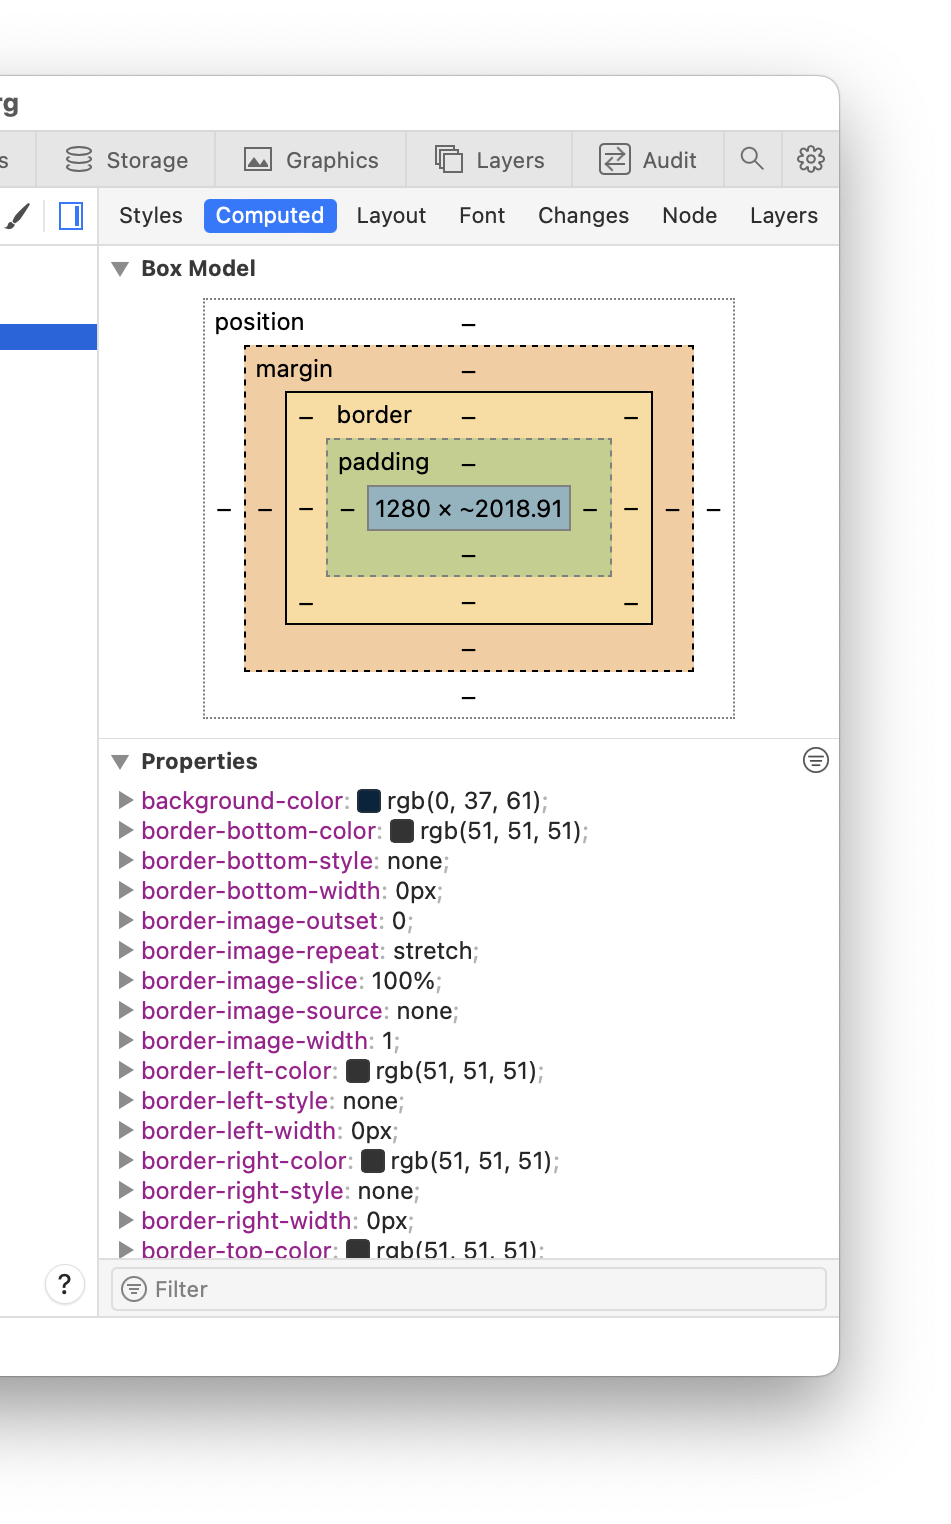Expand the border-image-slice property

point(126,980)
